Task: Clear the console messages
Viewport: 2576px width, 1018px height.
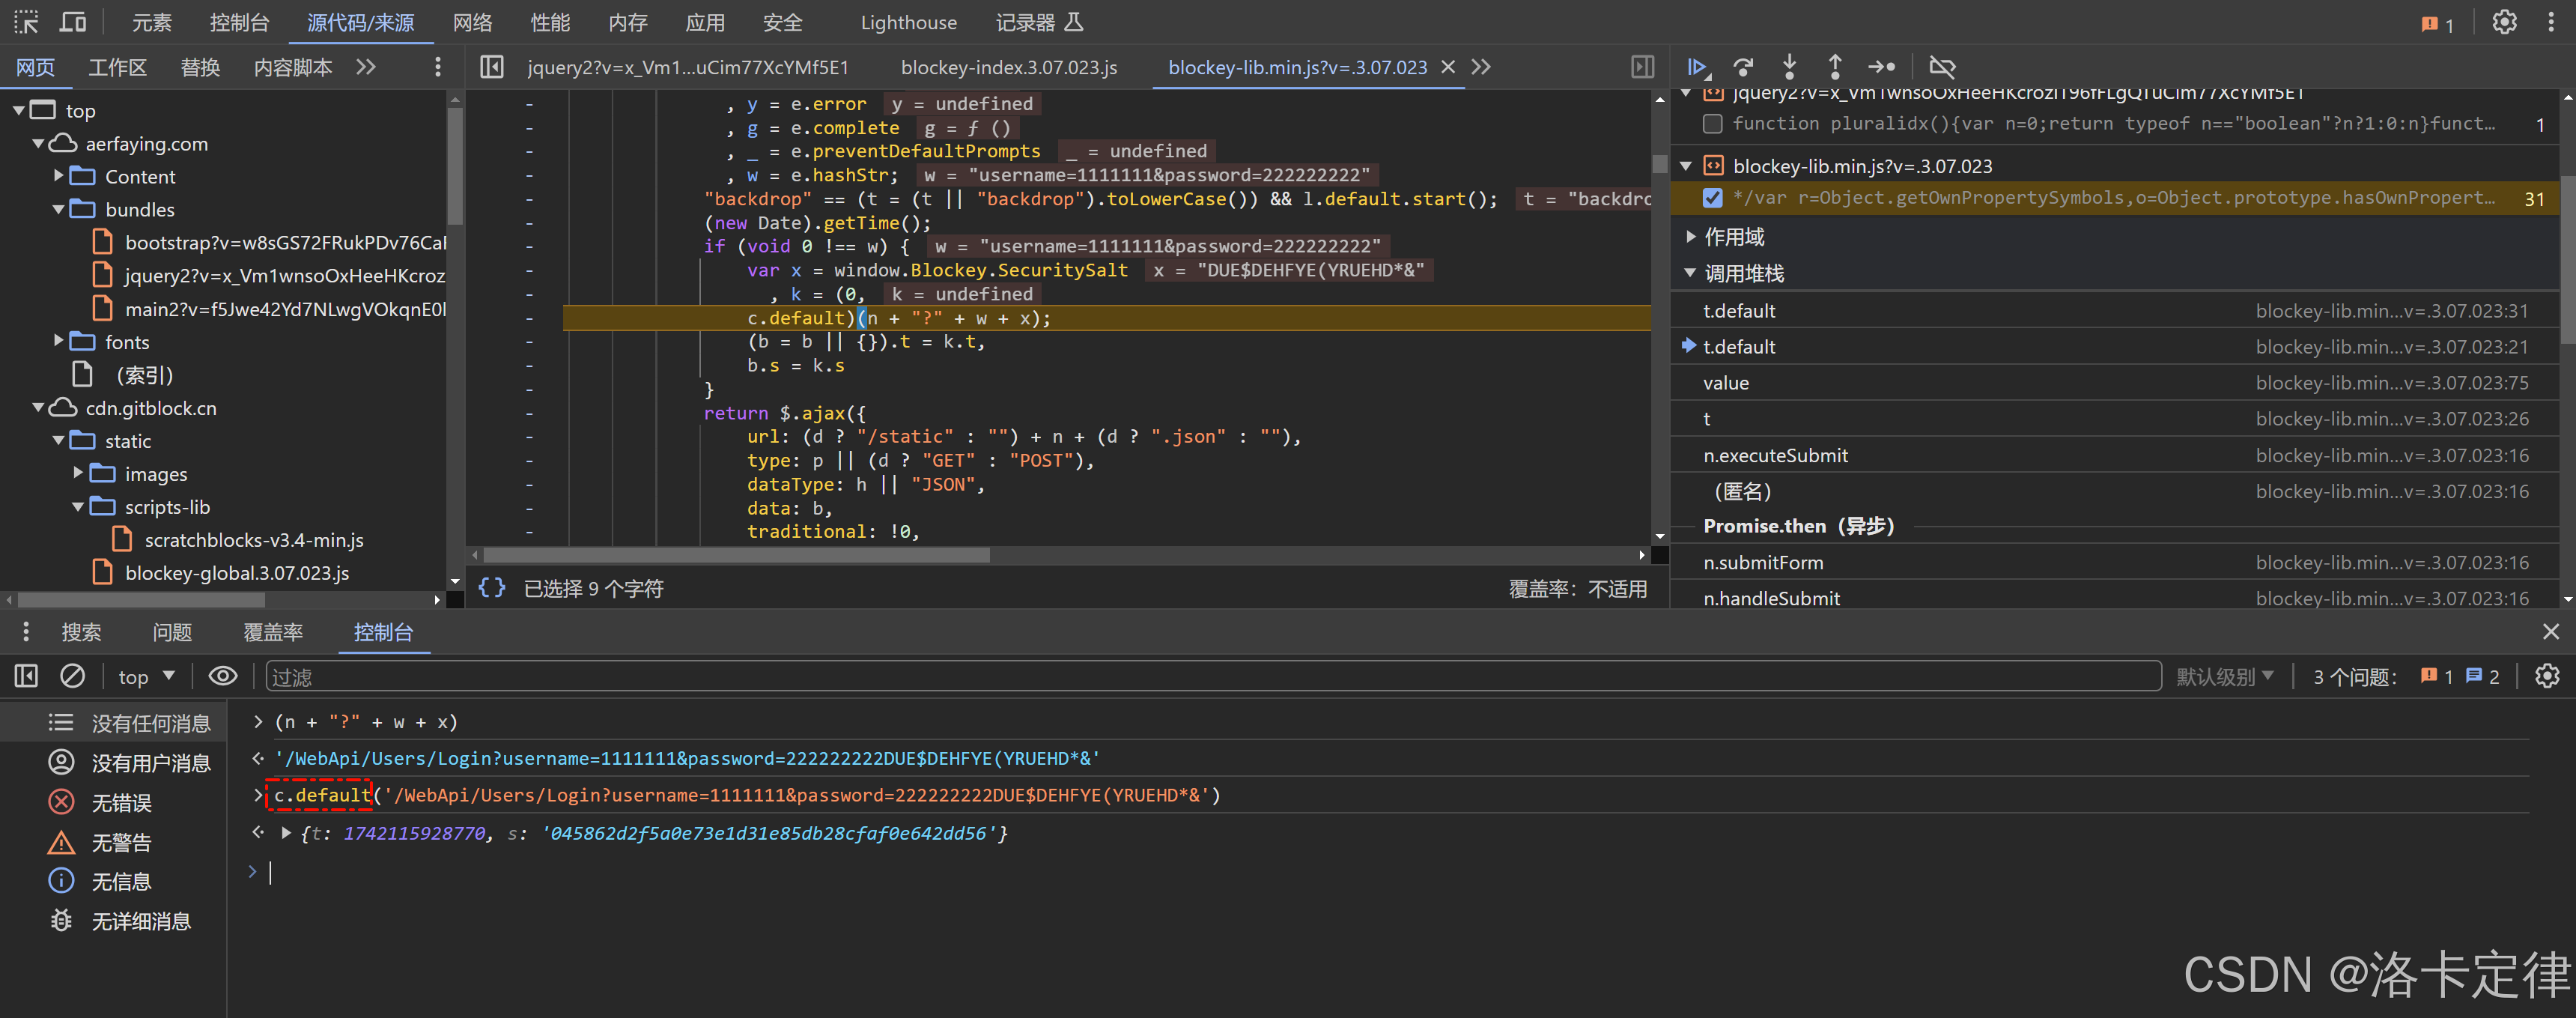Action: pos(73,677)
